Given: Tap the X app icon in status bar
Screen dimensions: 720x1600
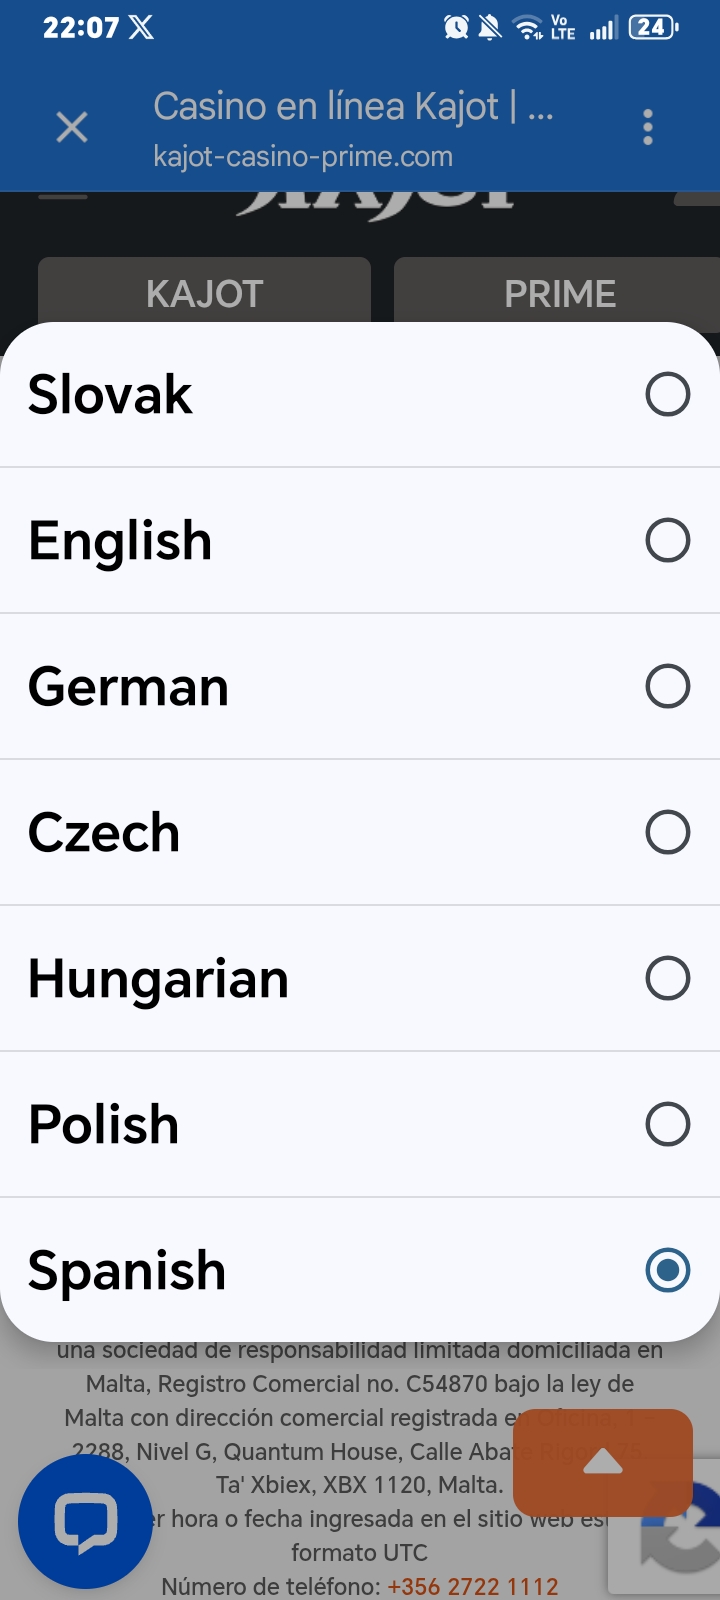Looking at the screenshot, I should (x=141, y=28).
